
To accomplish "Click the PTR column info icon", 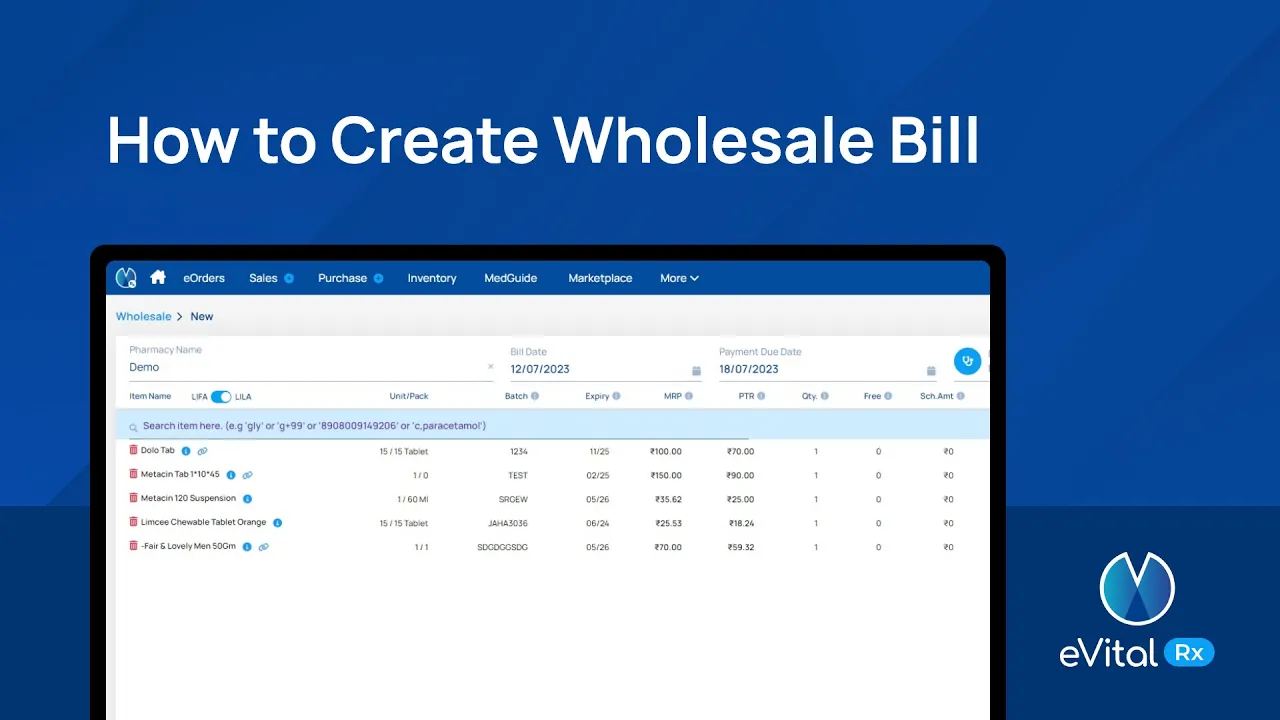I will coord(761,397).
